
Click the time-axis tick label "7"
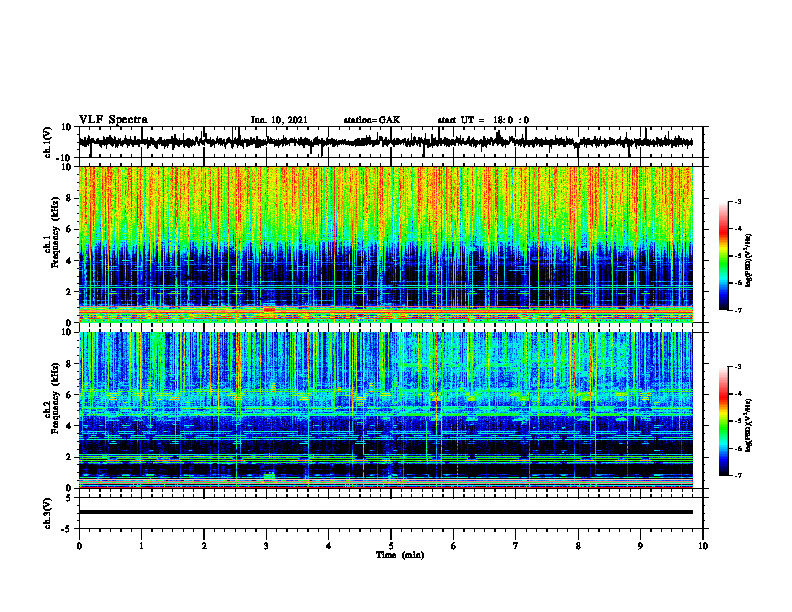(516, 546)
